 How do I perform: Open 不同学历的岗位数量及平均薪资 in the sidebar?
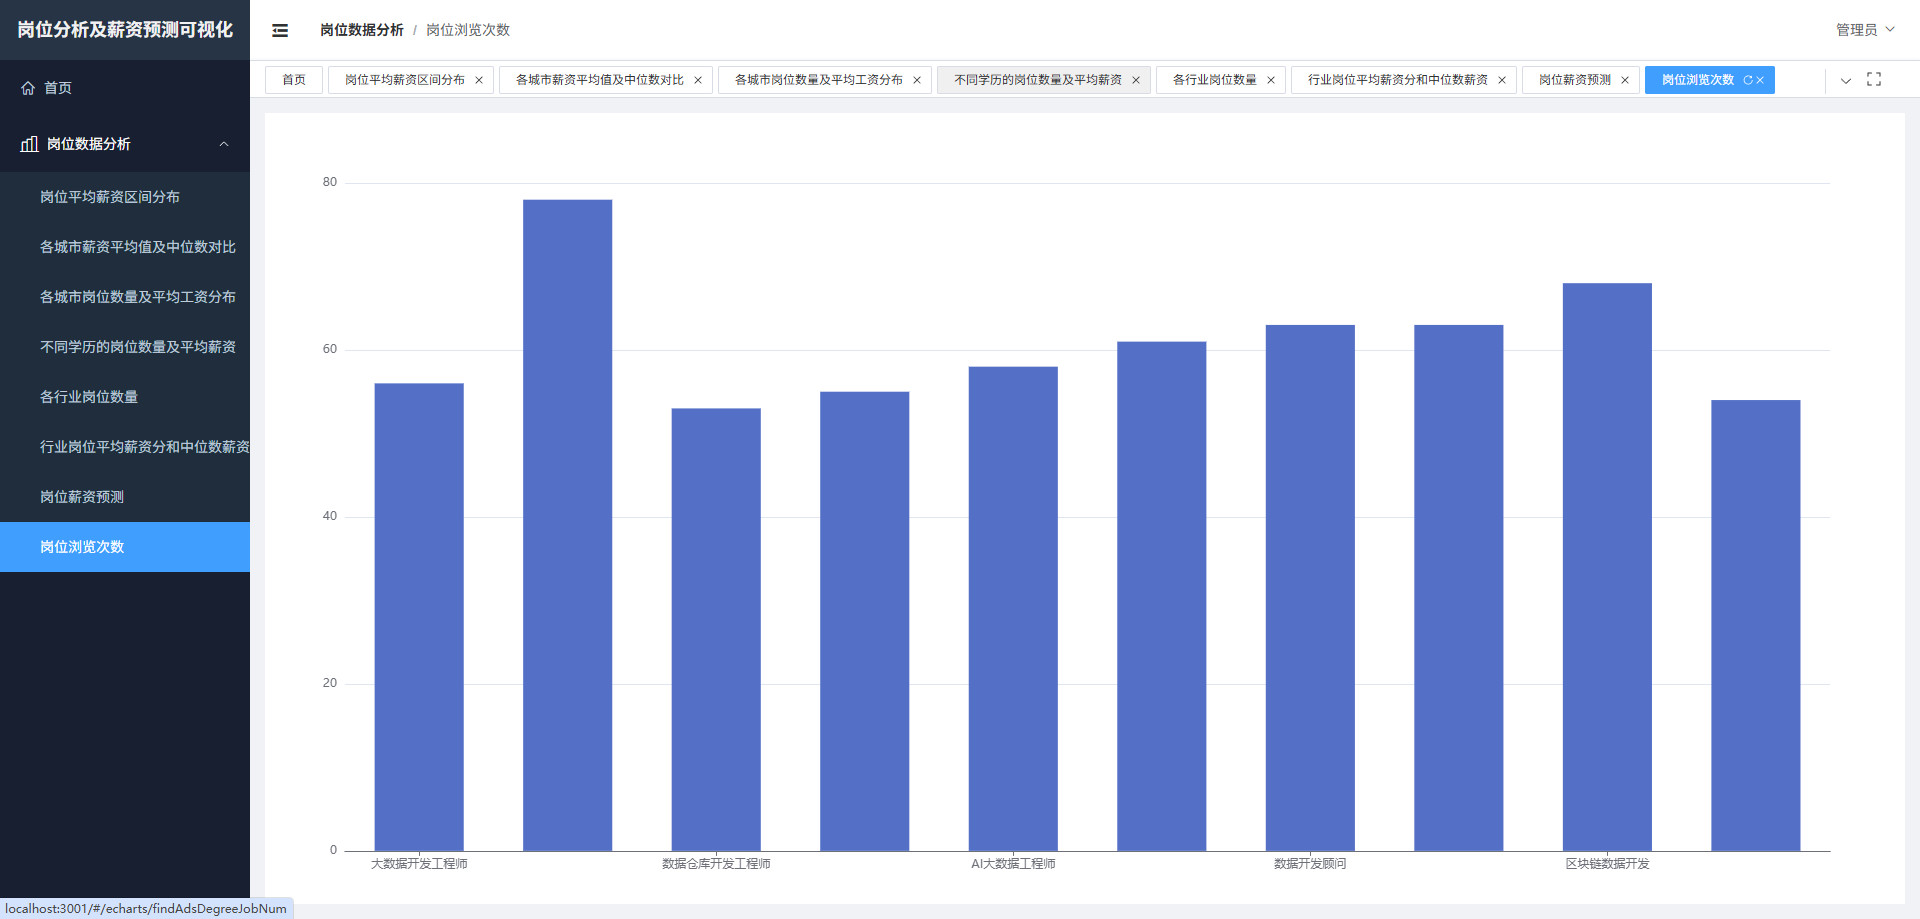[x=125, y=347]
